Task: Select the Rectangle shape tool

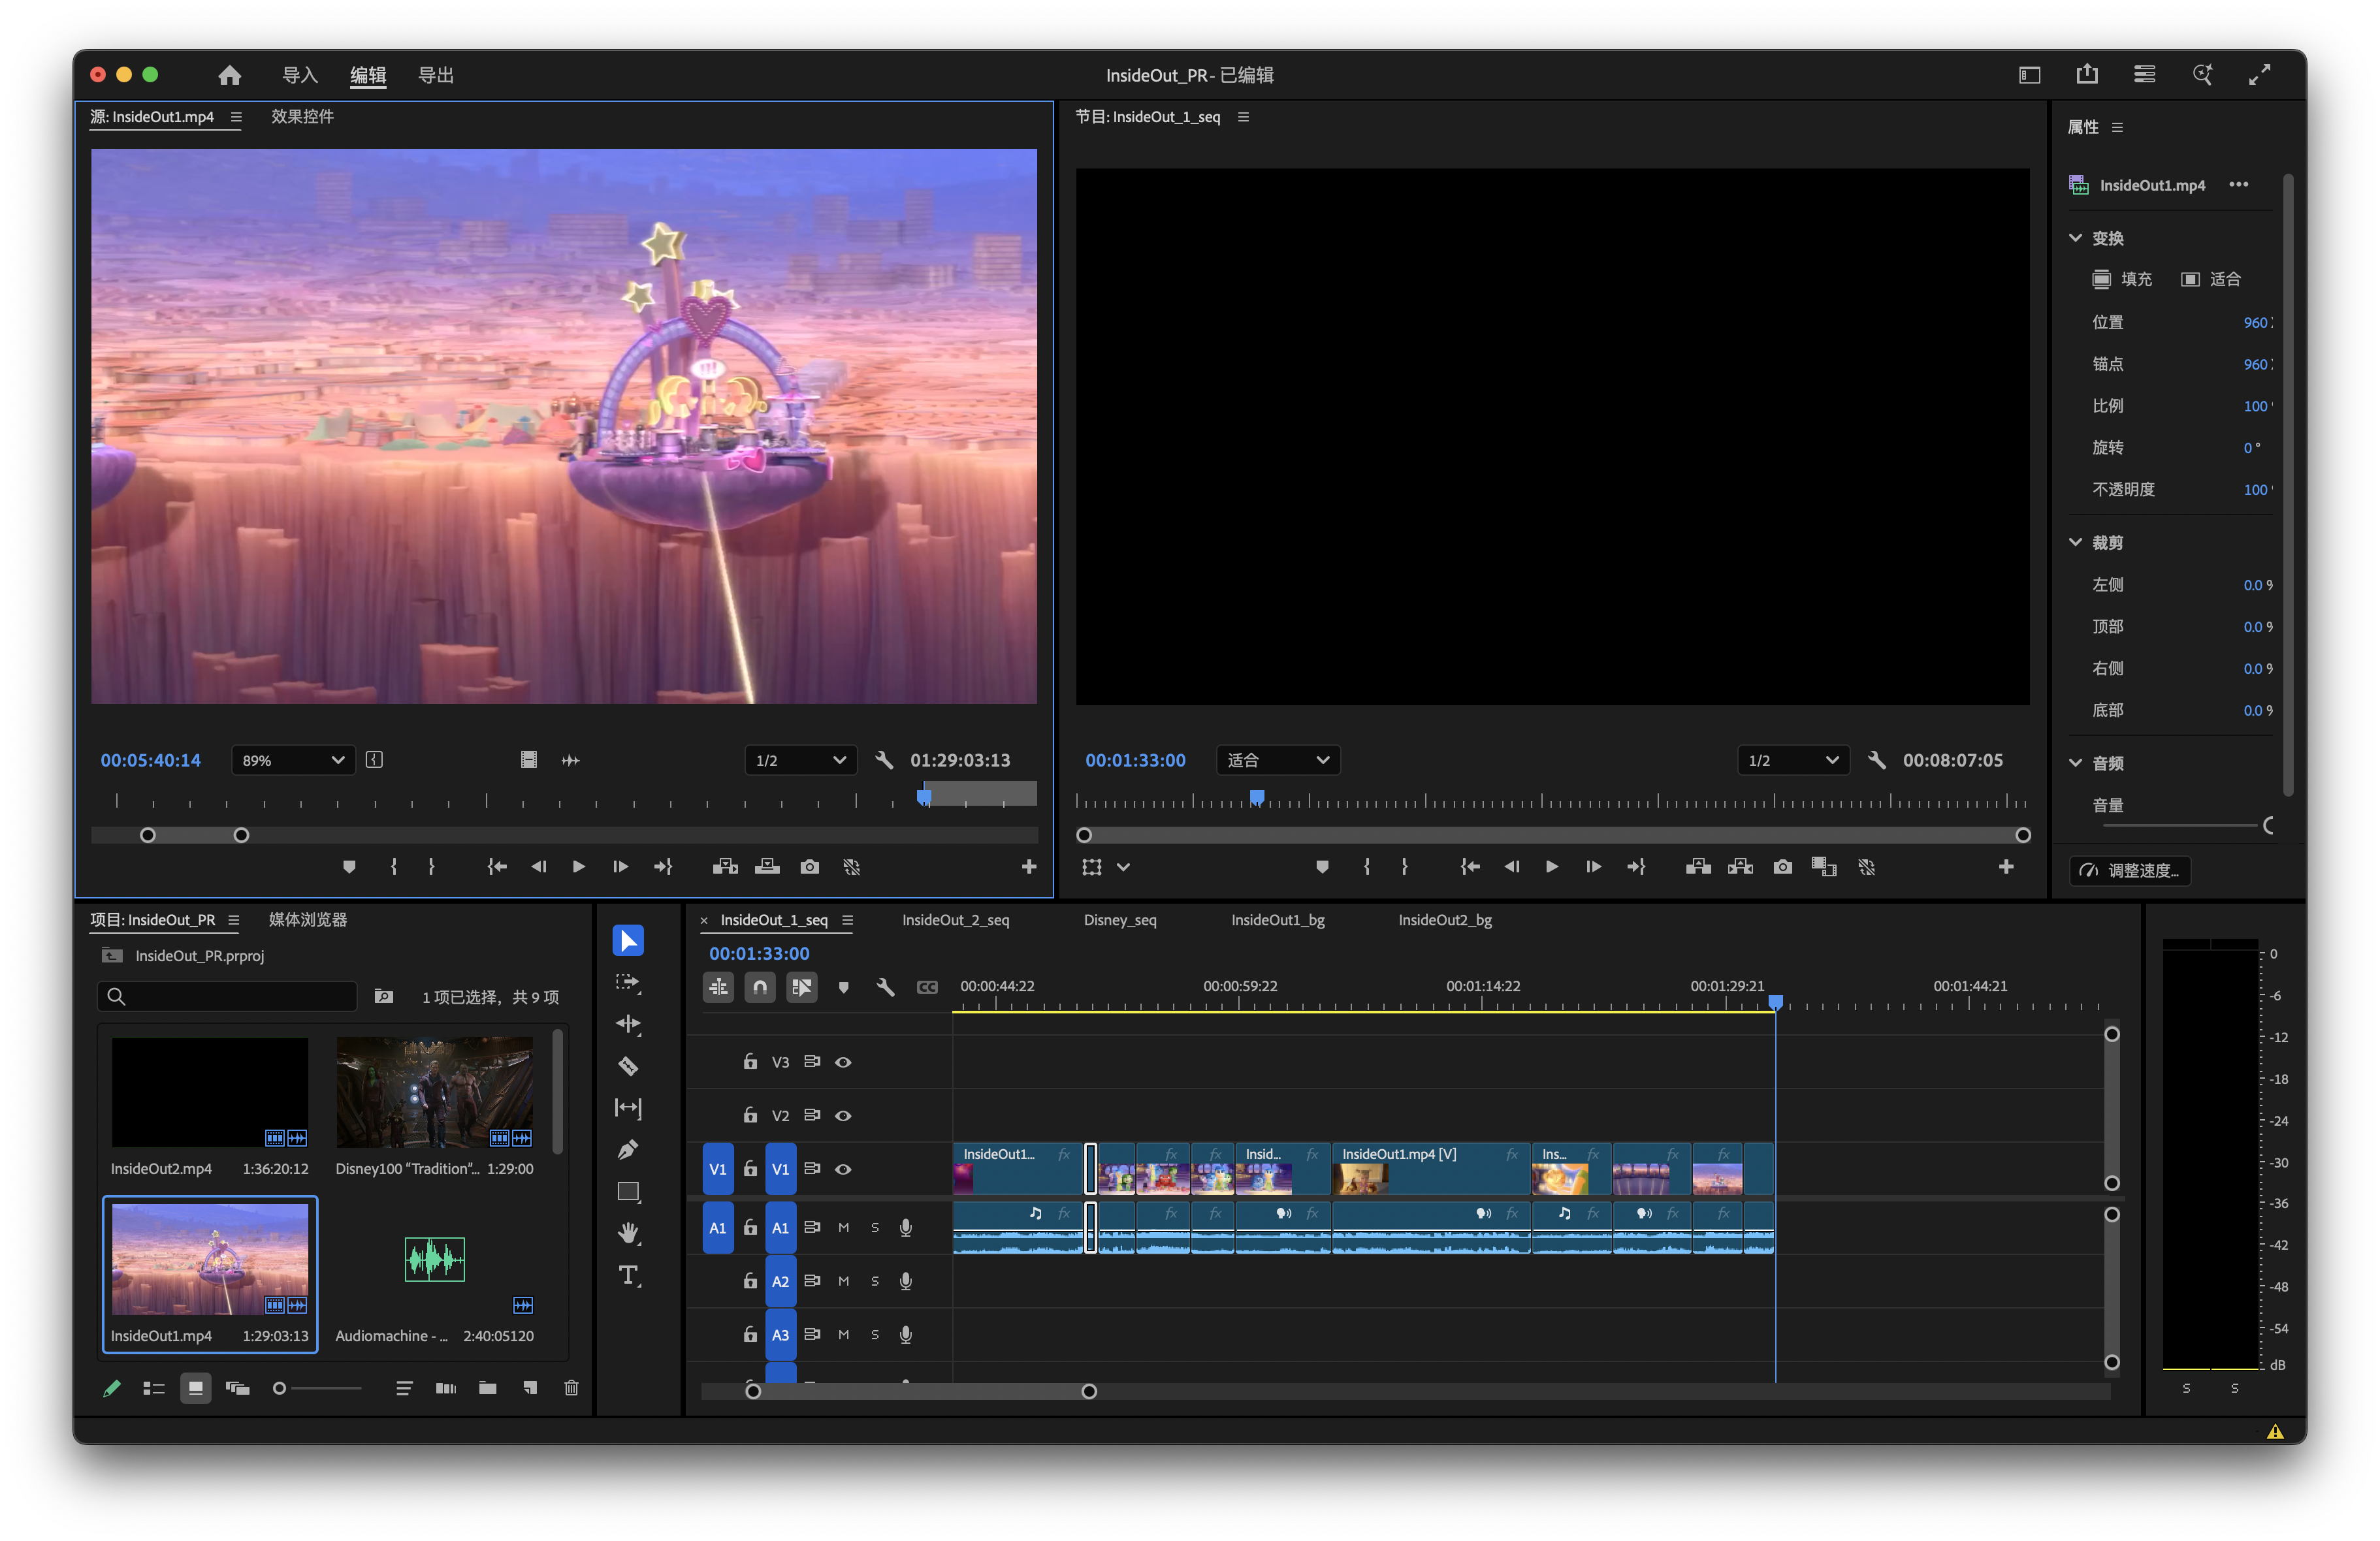Action: [x=628, y=1192]
